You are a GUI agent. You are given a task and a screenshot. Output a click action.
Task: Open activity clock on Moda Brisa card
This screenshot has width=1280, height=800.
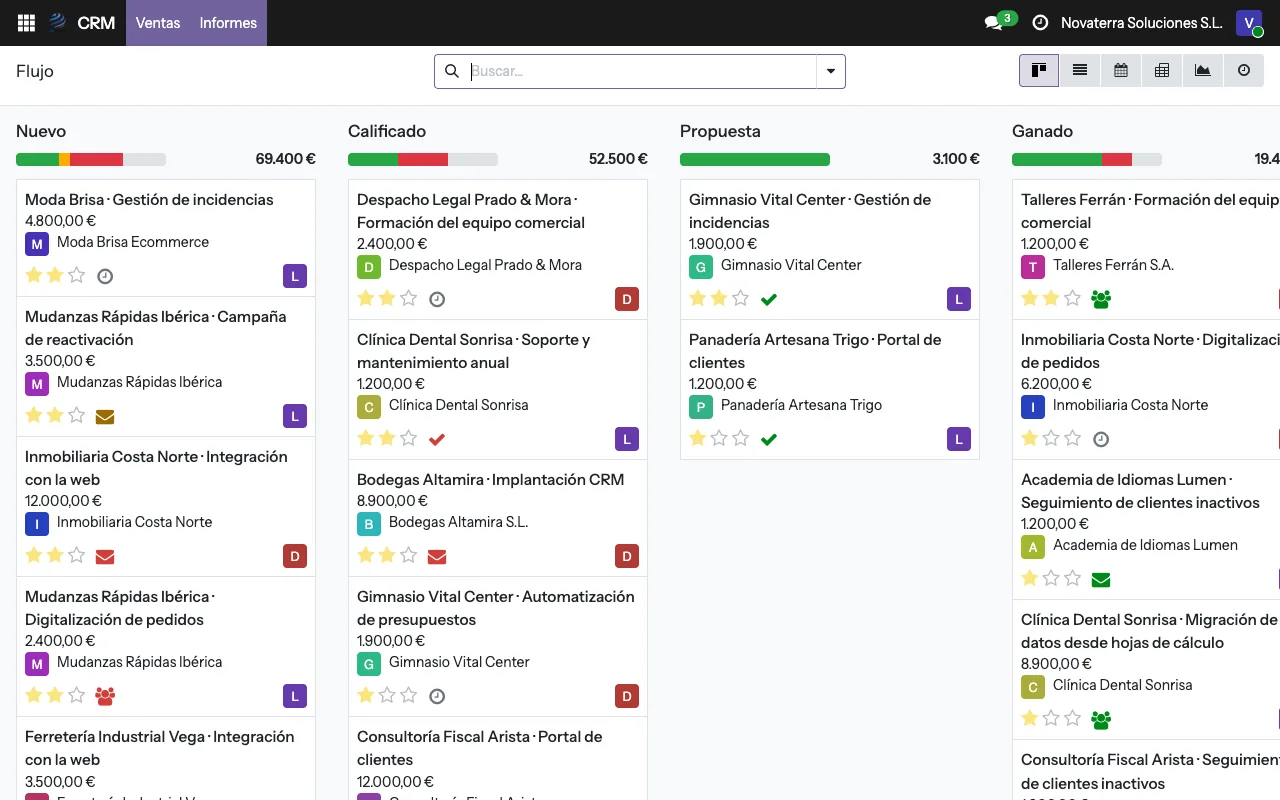tap(105, 276)
